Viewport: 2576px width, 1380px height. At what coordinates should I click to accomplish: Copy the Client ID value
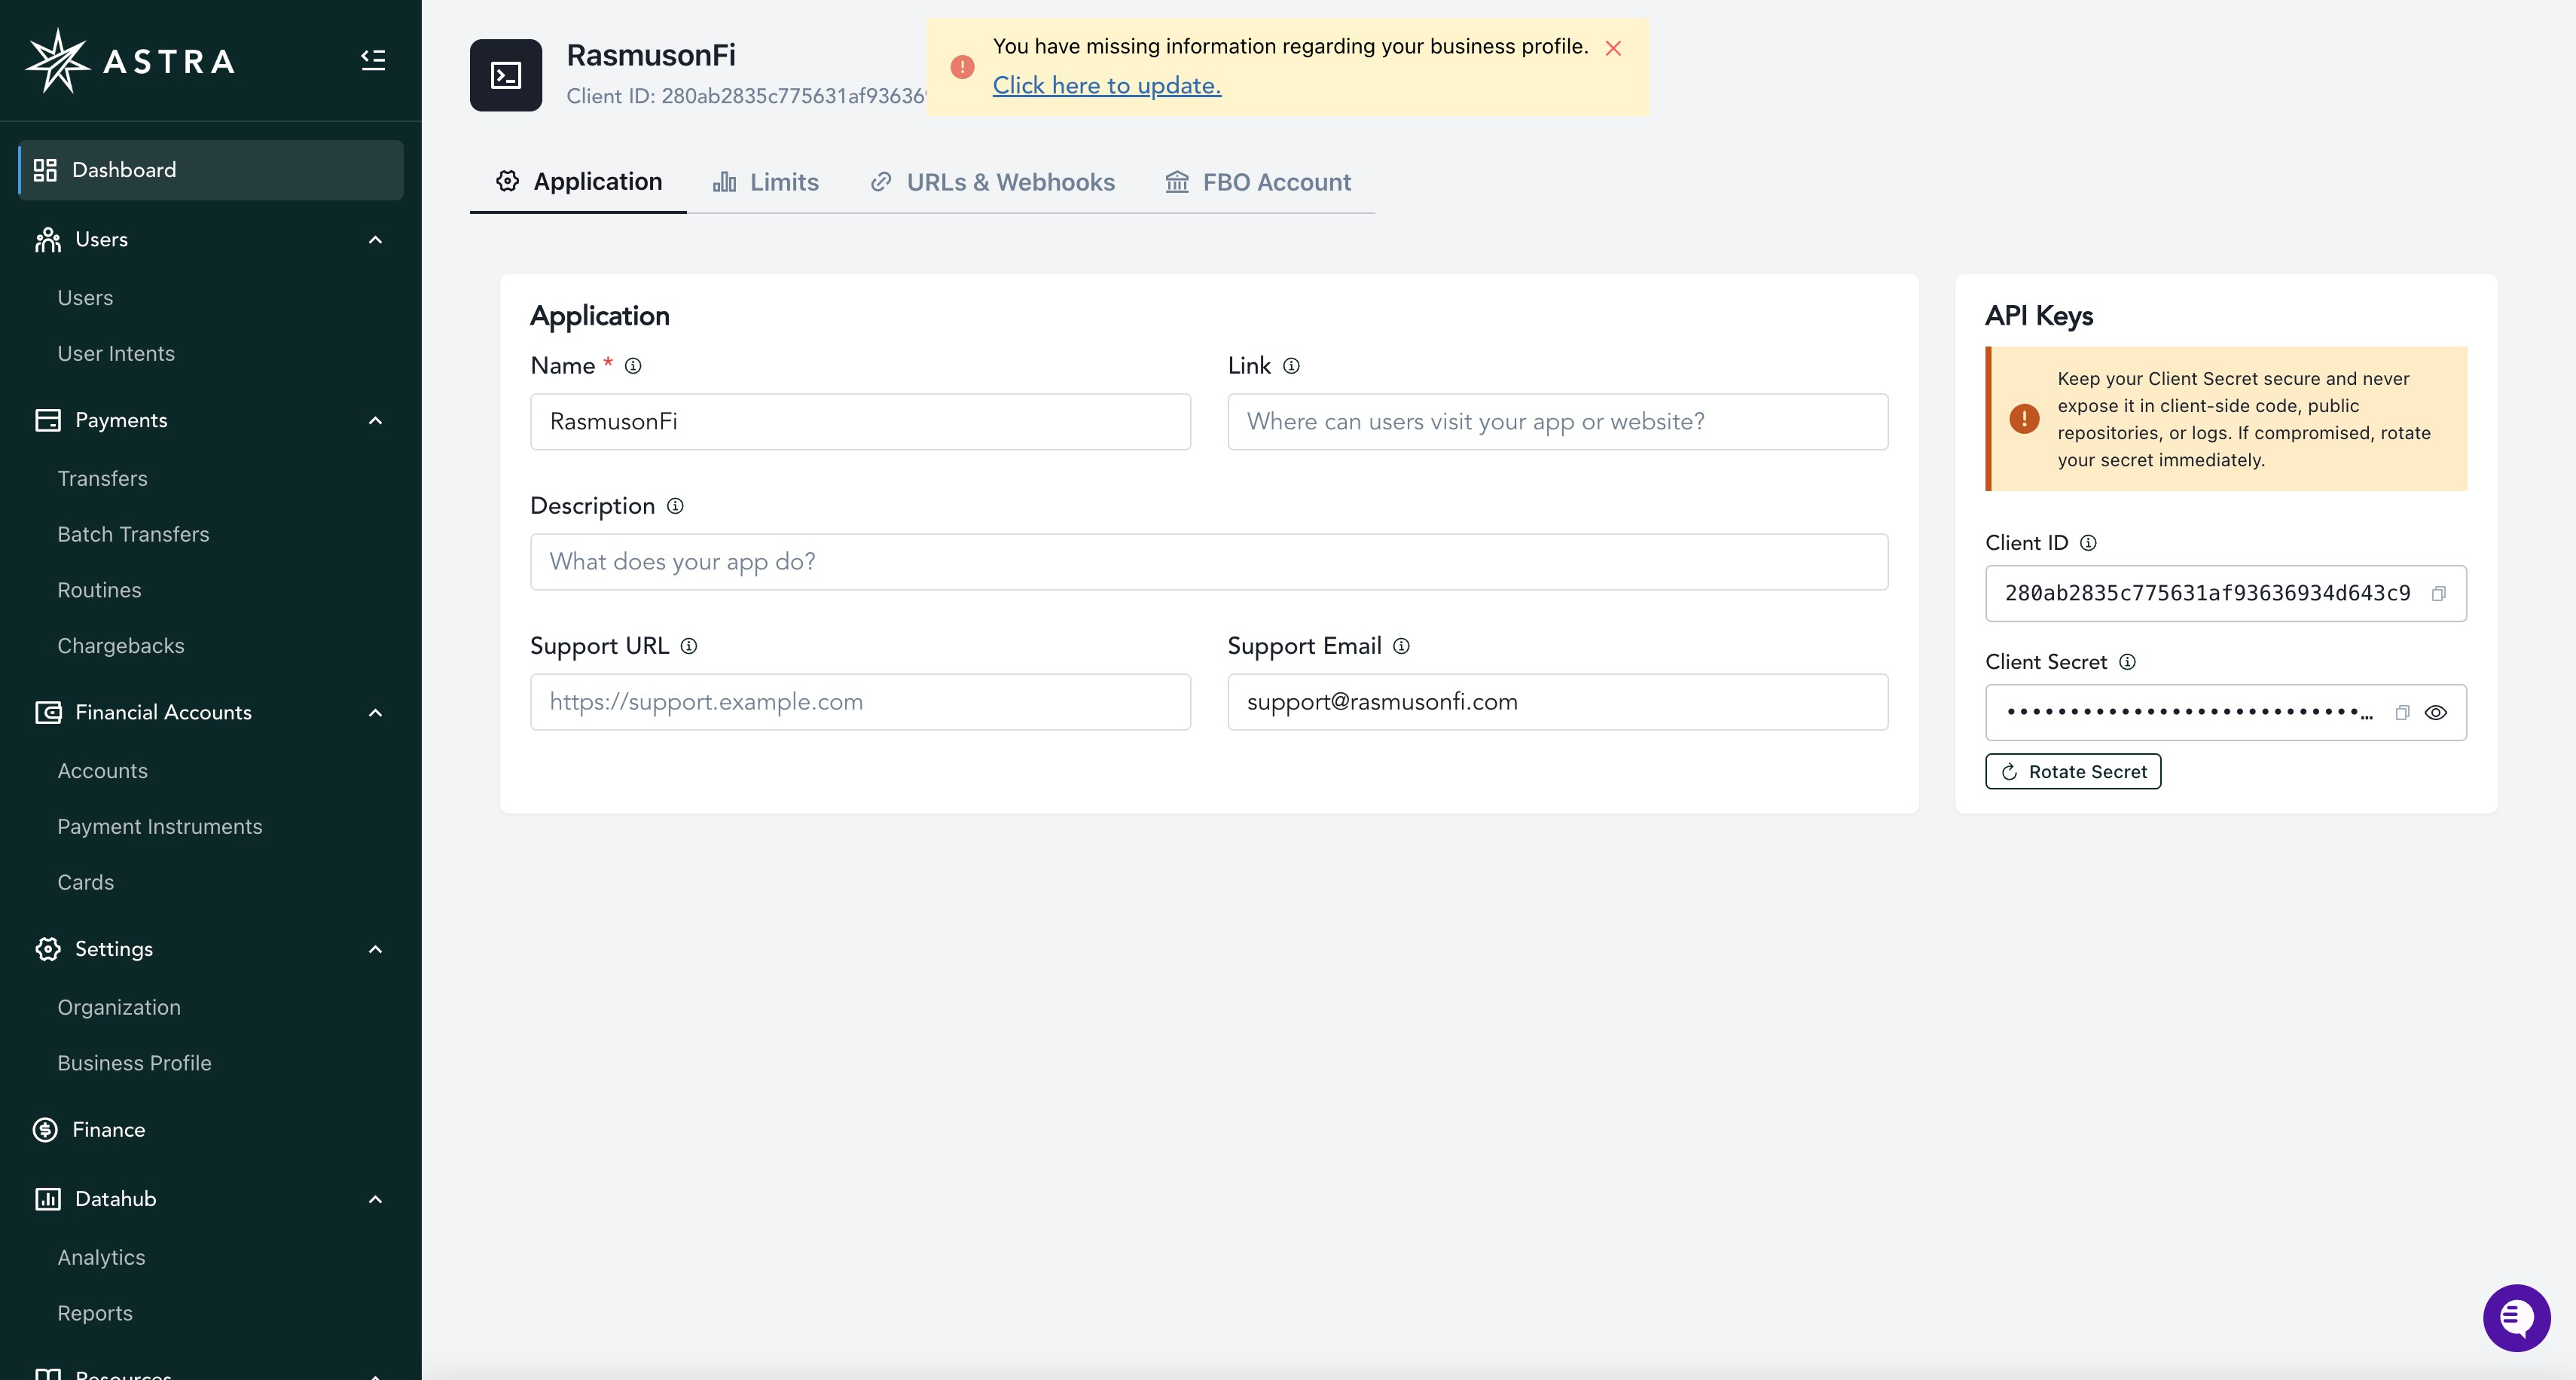(2439, 594)
